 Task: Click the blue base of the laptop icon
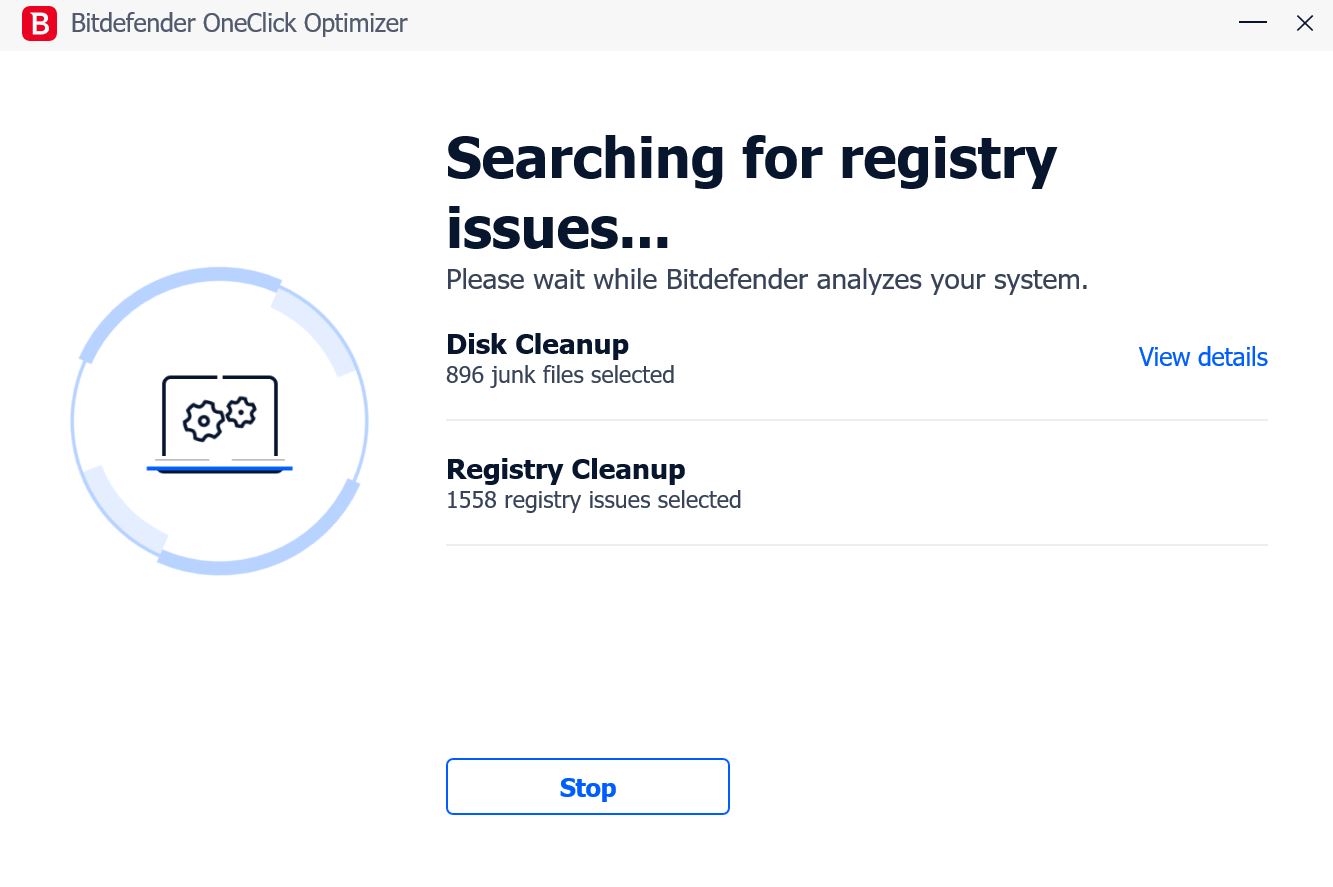click(220, 468)
